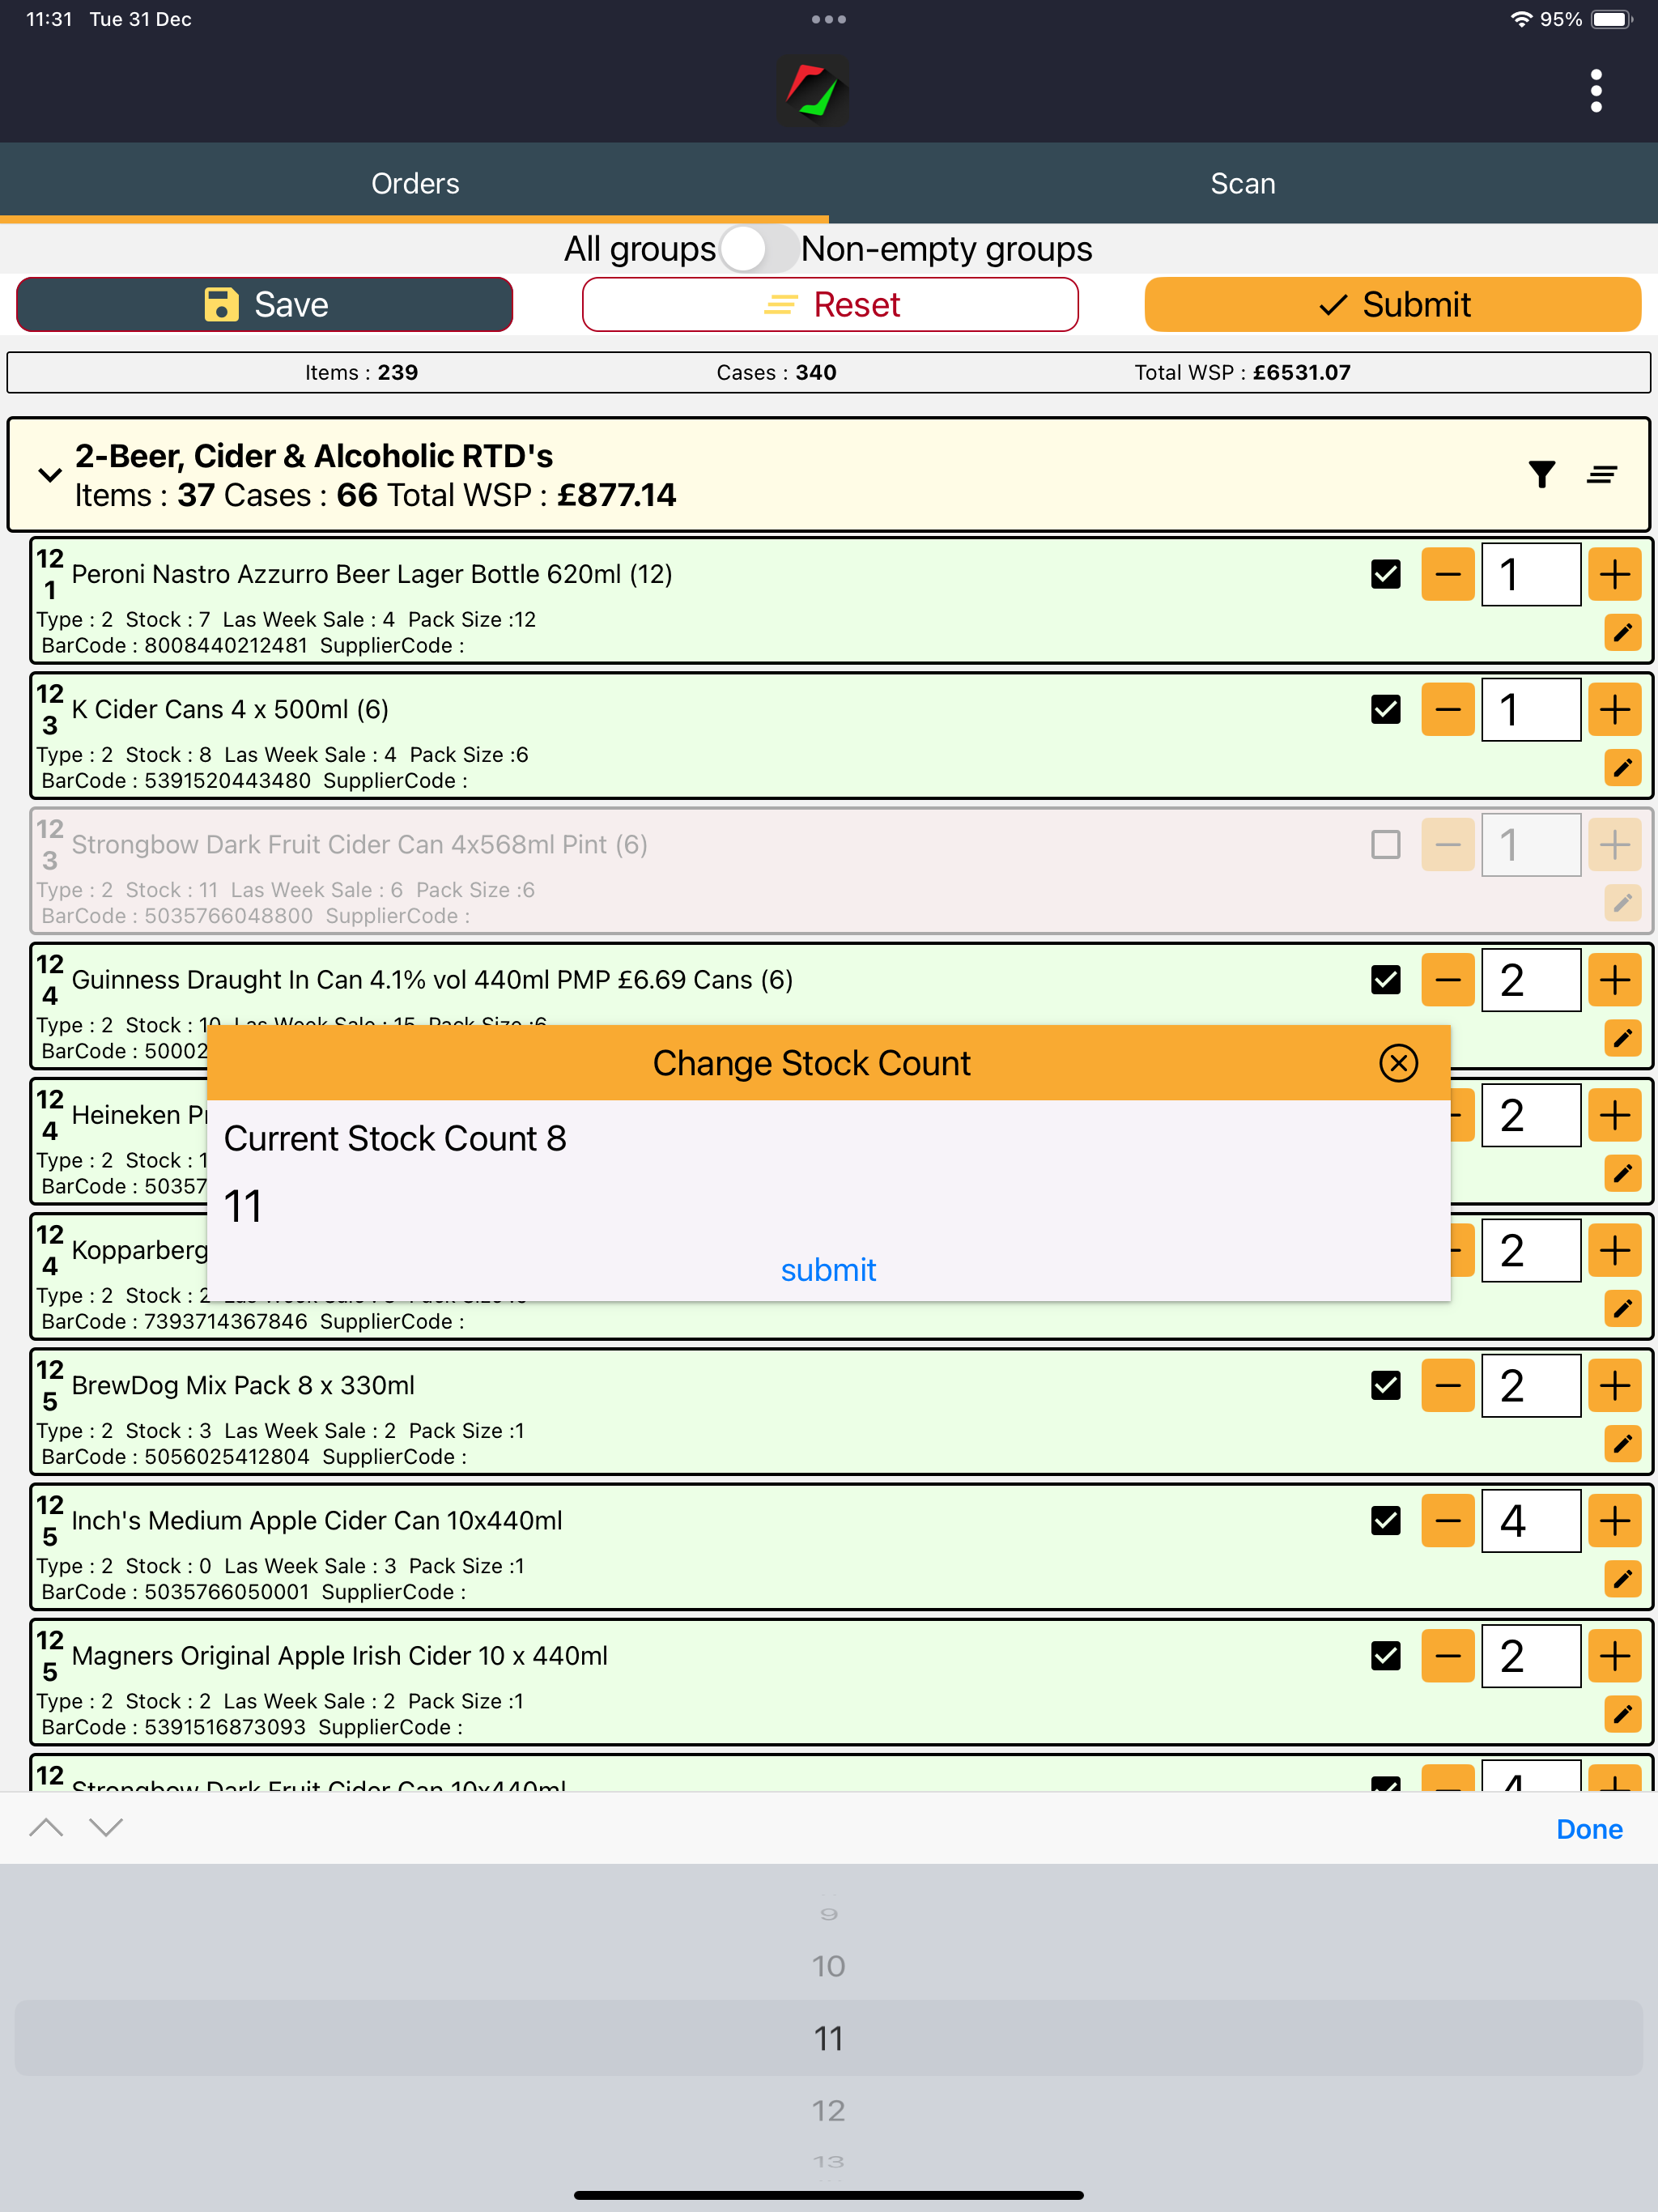Decrease BrewDog Mix Pack quantity
This screenshot has width=1658, height=2212.
coord(1448,1385)
